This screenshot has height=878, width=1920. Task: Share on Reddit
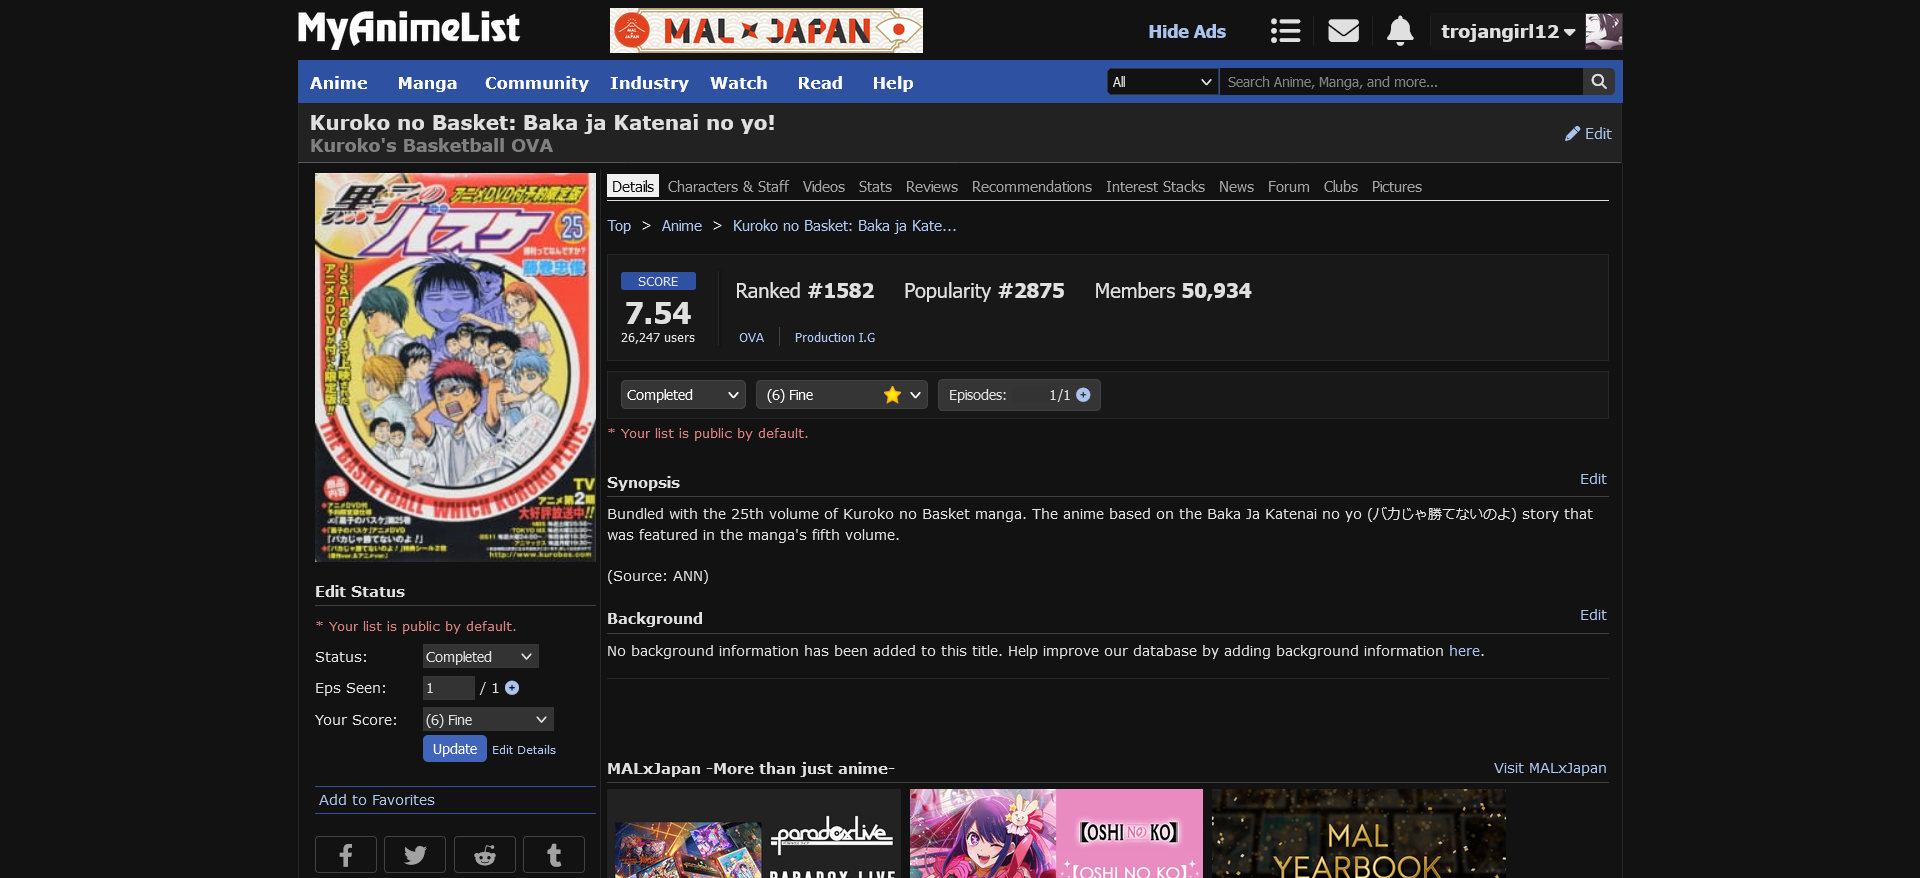tap(485, 855)
